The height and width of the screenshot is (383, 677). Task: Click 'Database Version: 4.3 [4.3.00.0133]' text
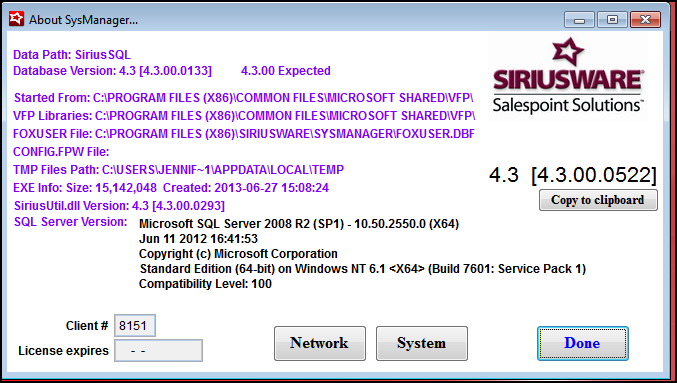pos(112,71)
